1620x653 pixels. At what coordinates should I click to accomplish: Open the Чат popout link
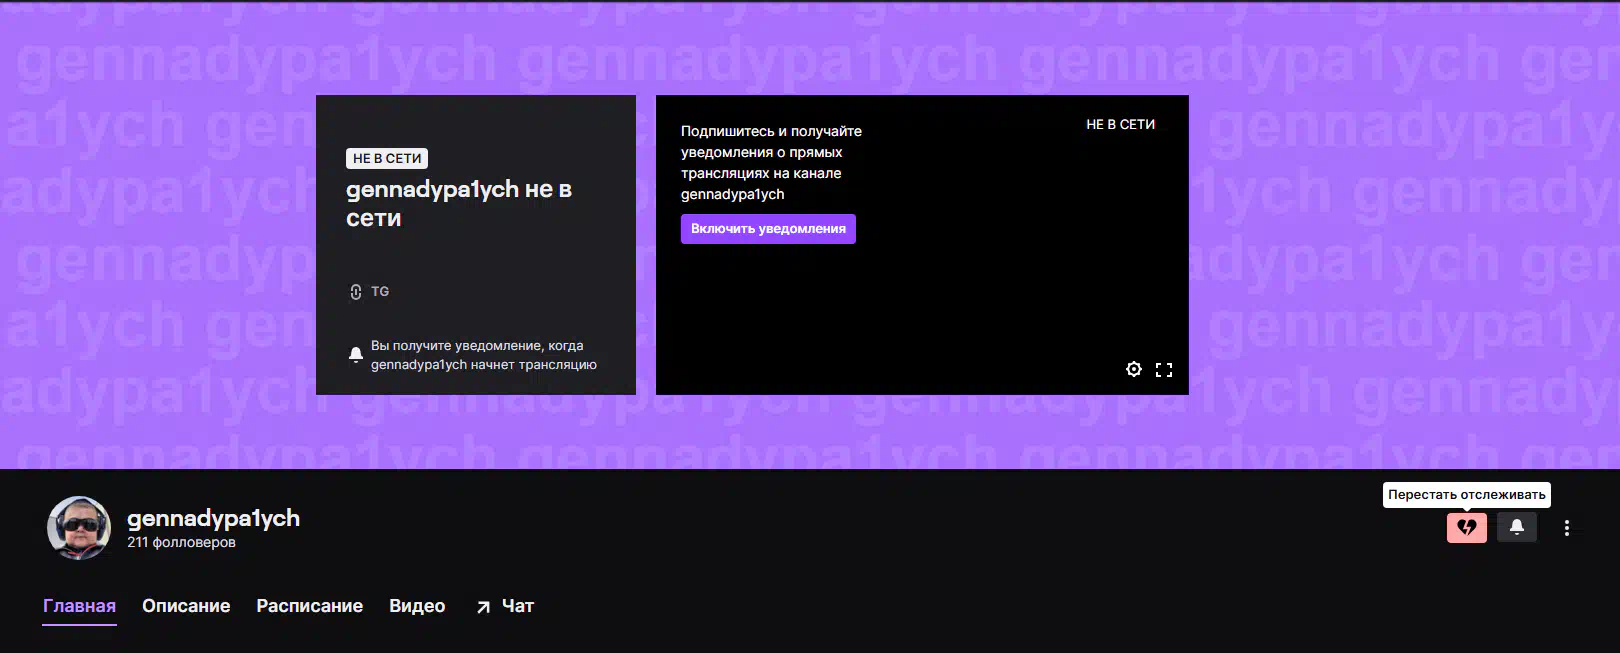505,606
